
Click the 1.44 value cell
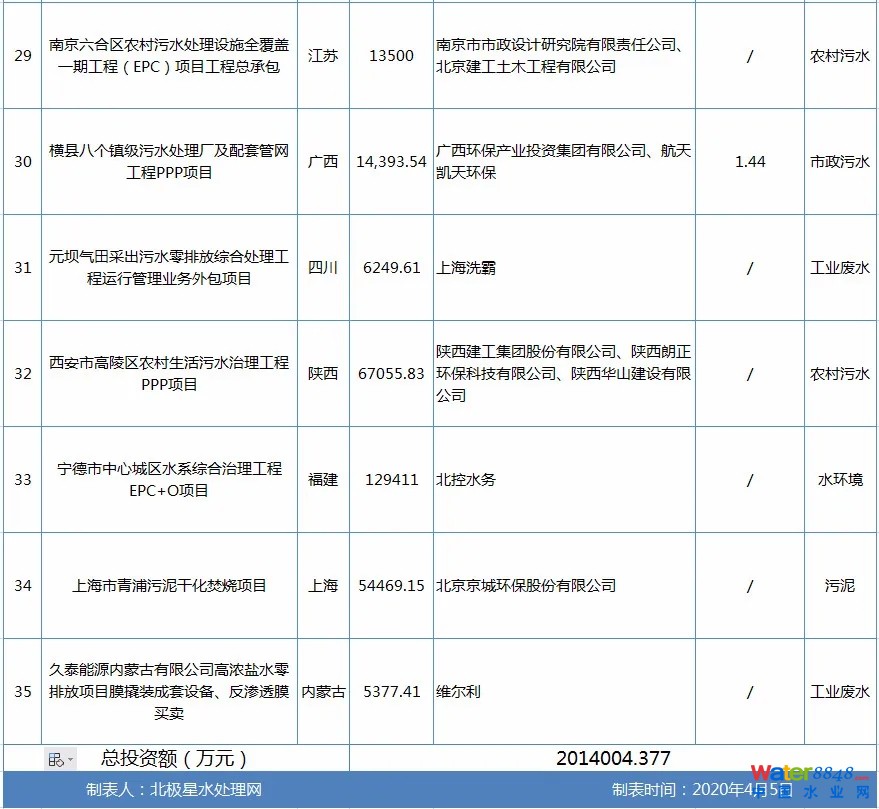click(749, 162)
